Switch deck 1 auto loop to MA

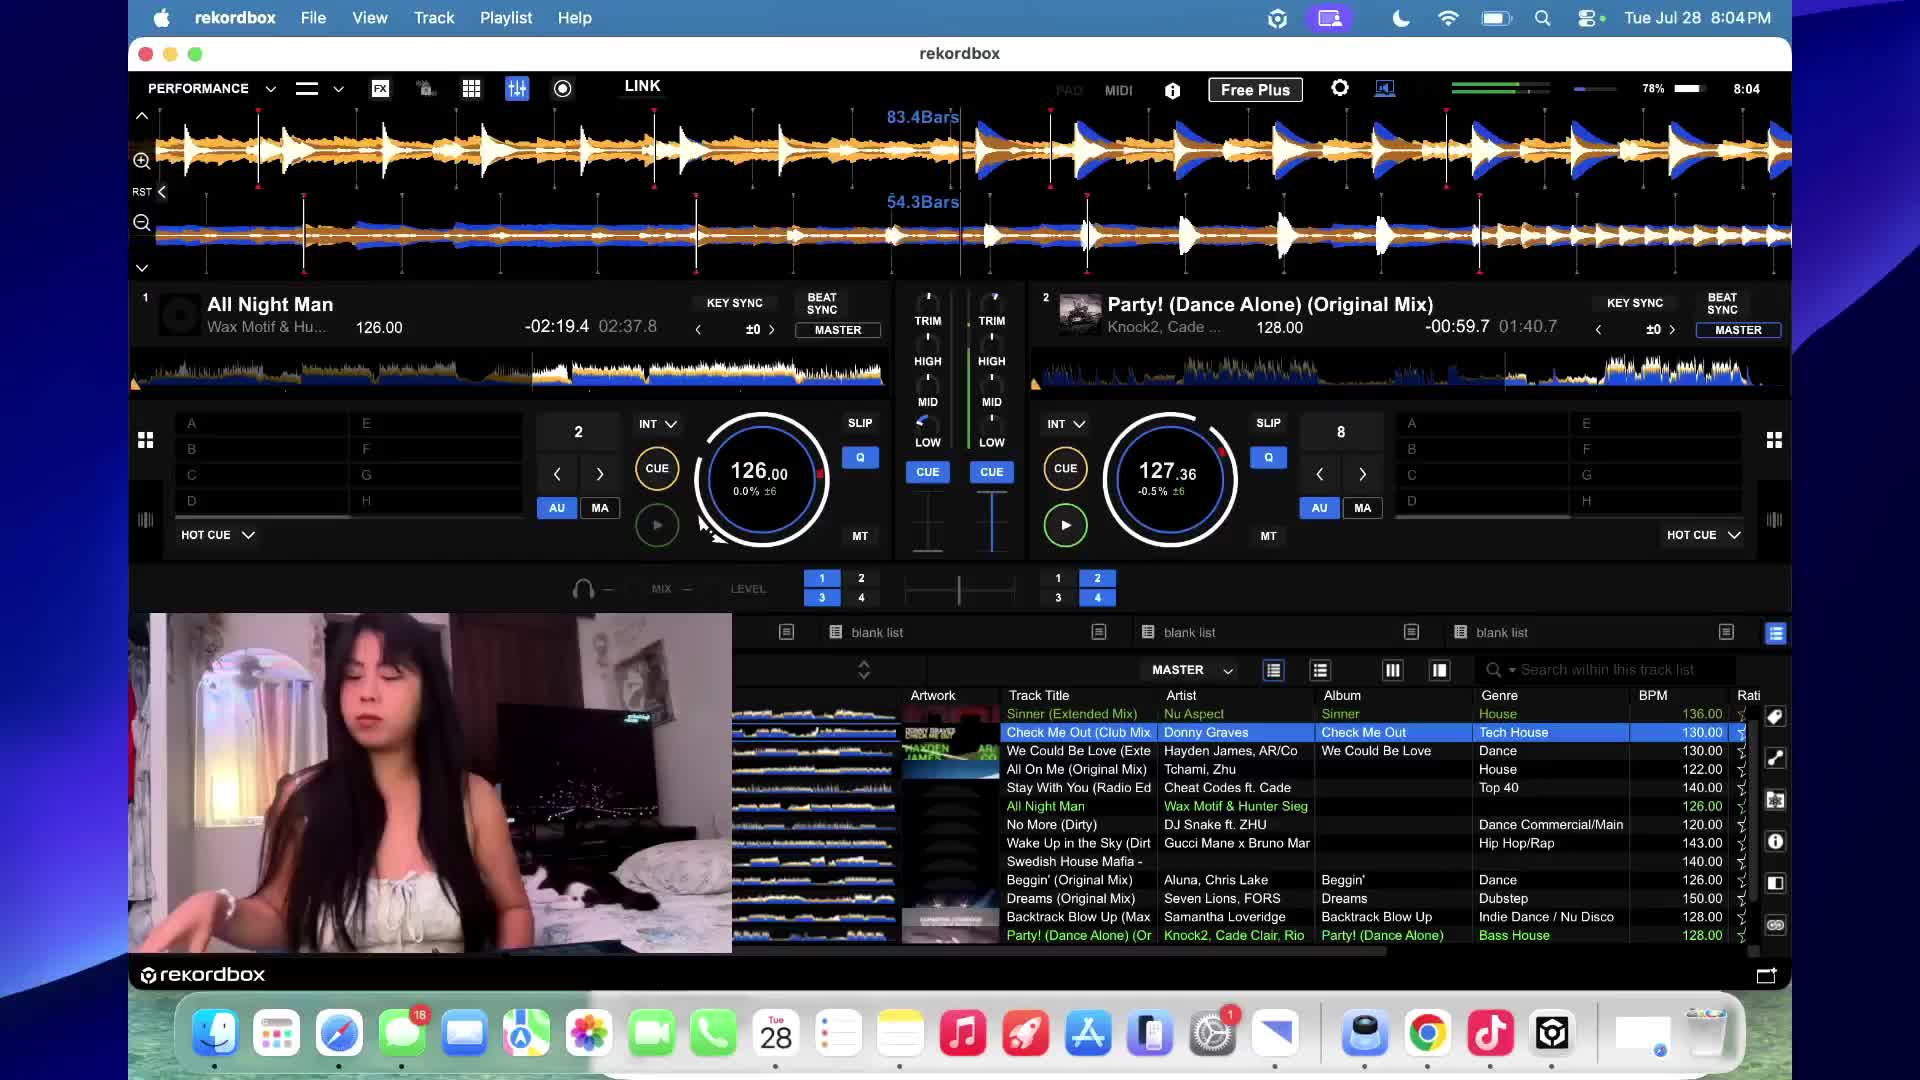(600, 508)
